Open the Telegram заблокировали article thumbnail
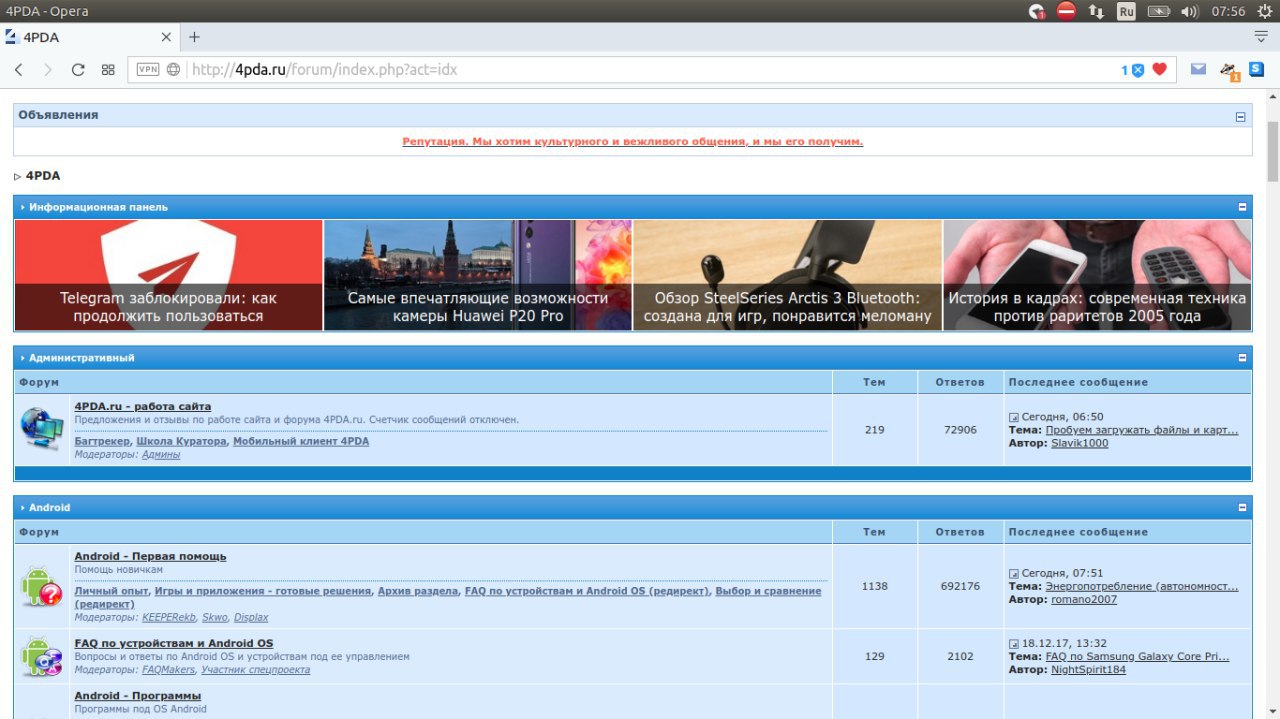 tap(168, 275)
